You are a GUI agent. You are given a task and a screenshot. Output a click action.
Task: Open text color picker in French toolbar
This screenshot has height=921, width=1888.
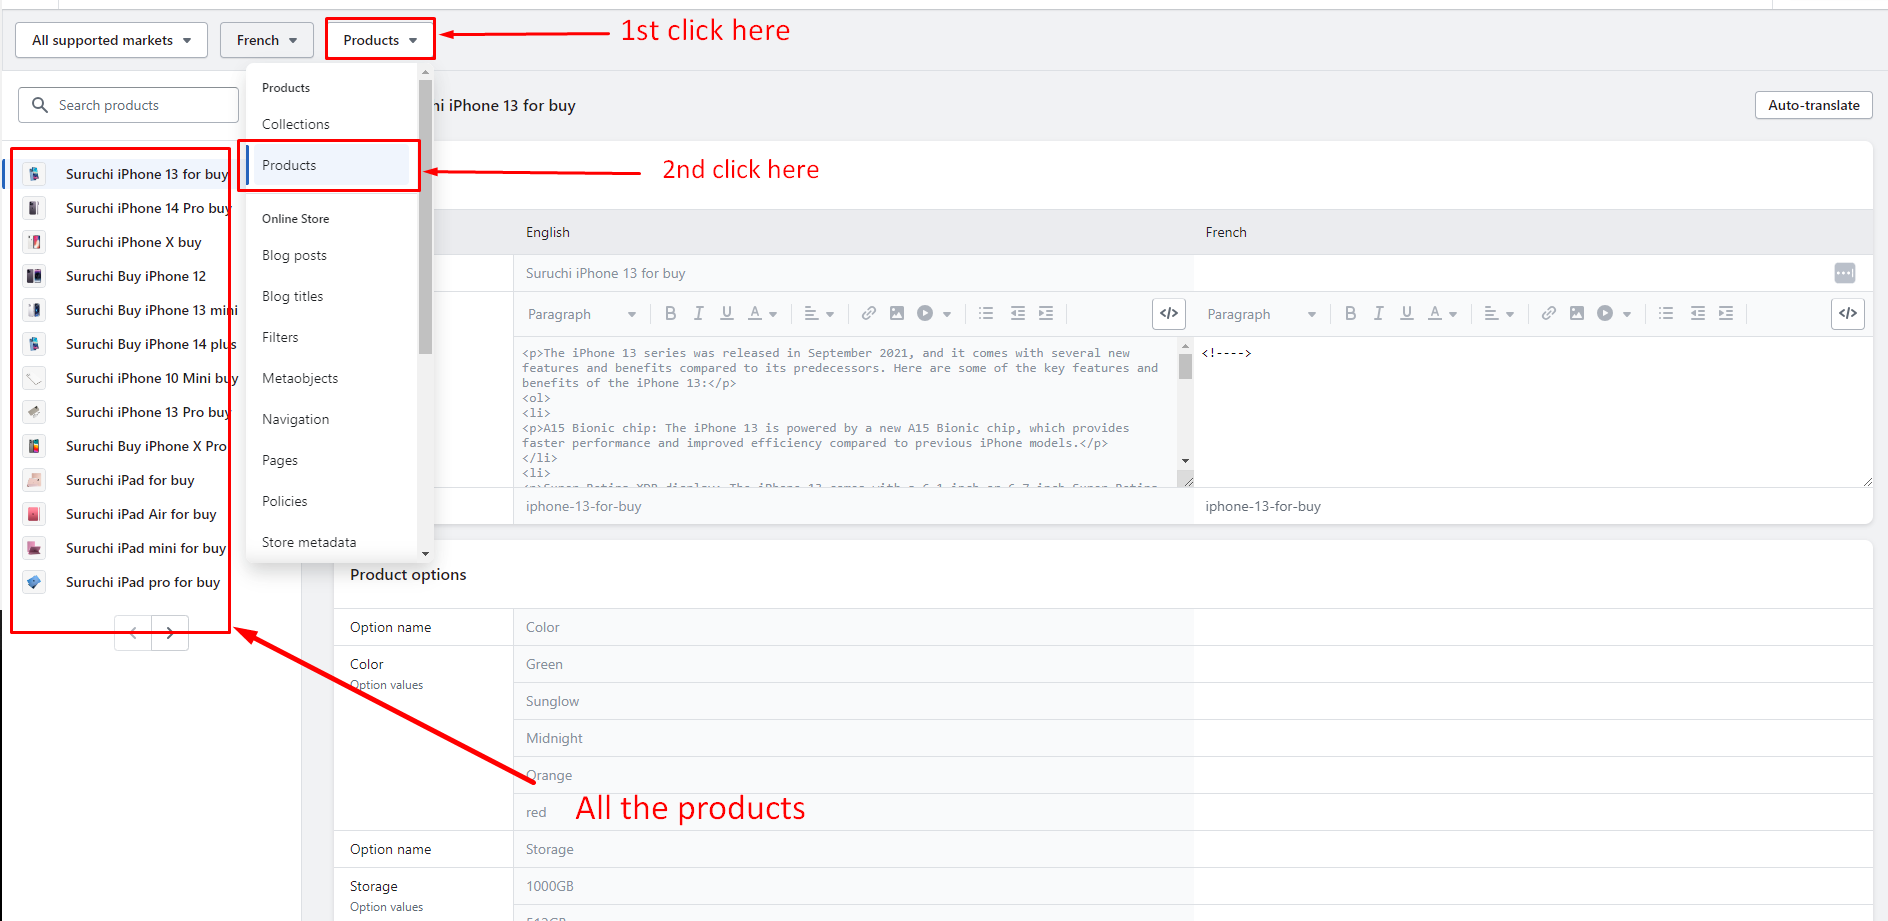[x=1441, y=314]
